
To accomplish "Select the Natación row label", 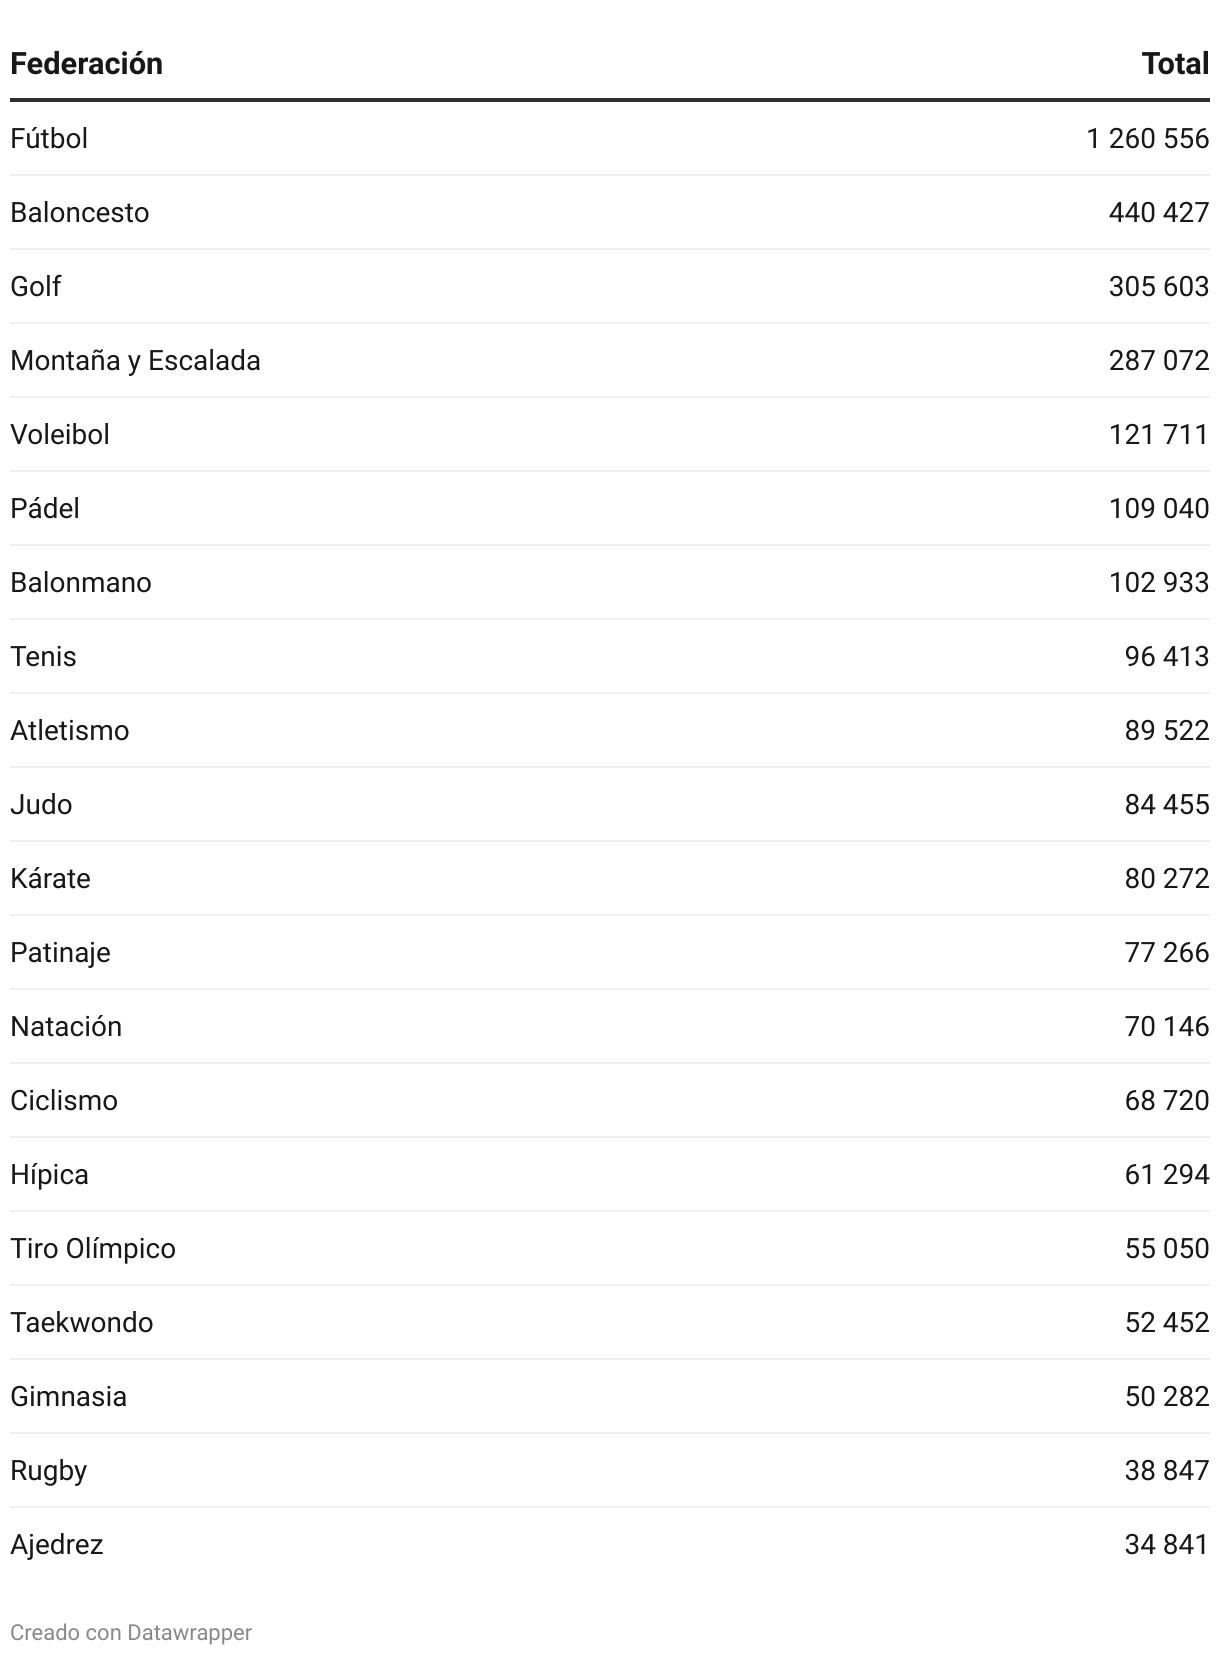I will point(66,1026).
